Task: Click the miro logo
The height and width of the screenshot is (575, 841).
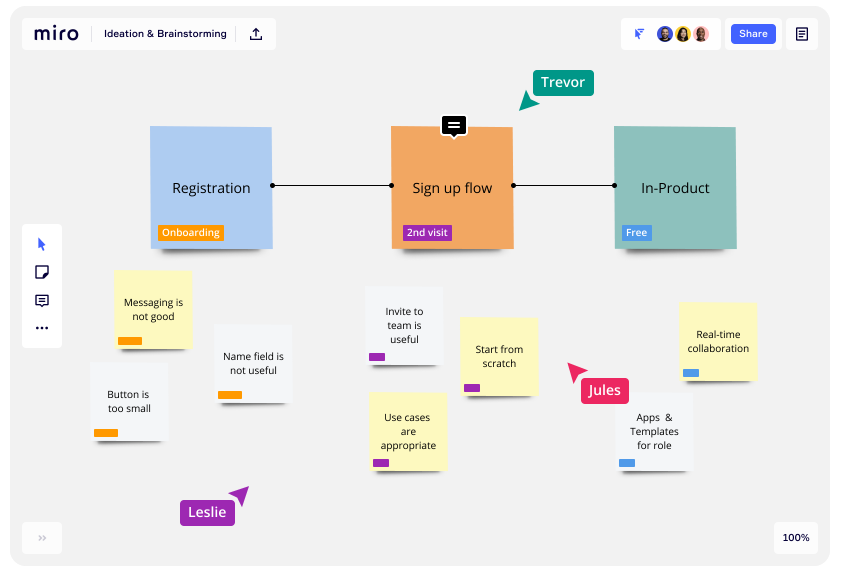Action: 56,34
